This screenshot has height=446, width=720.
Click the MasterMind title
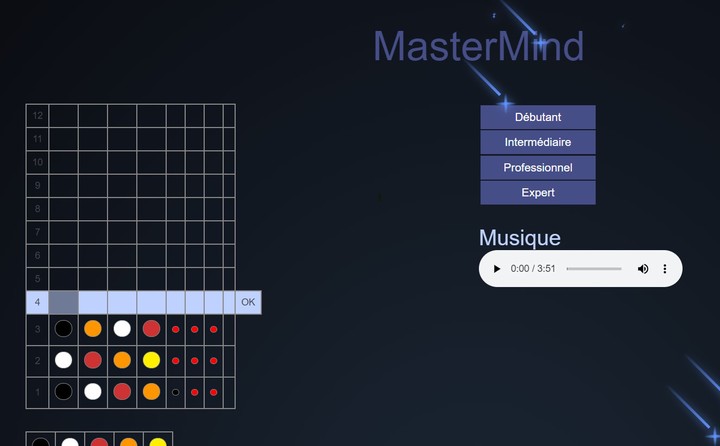478,46
